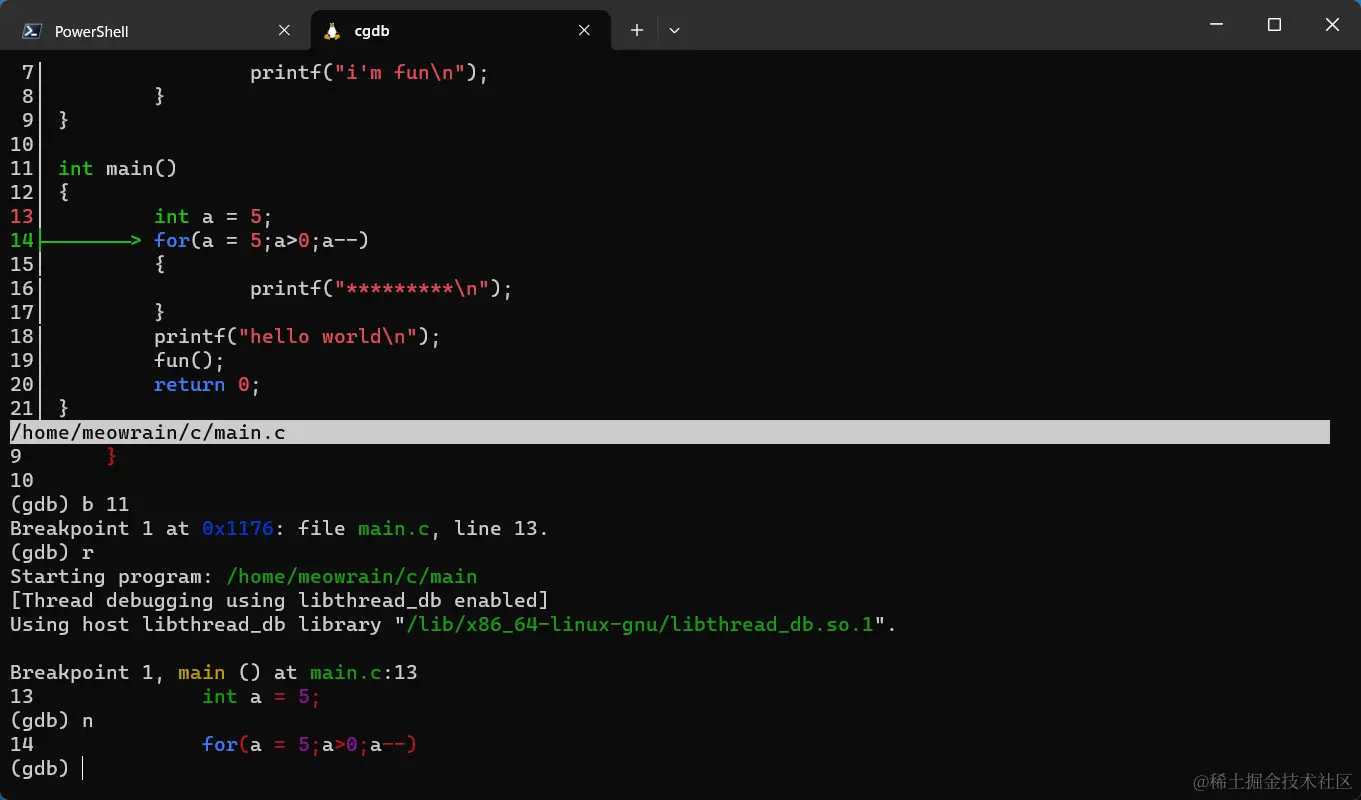Click the 'return 0;' statement
Image resolution: width=1361 pixels, height=800 pixels.
tap(207, 384)
